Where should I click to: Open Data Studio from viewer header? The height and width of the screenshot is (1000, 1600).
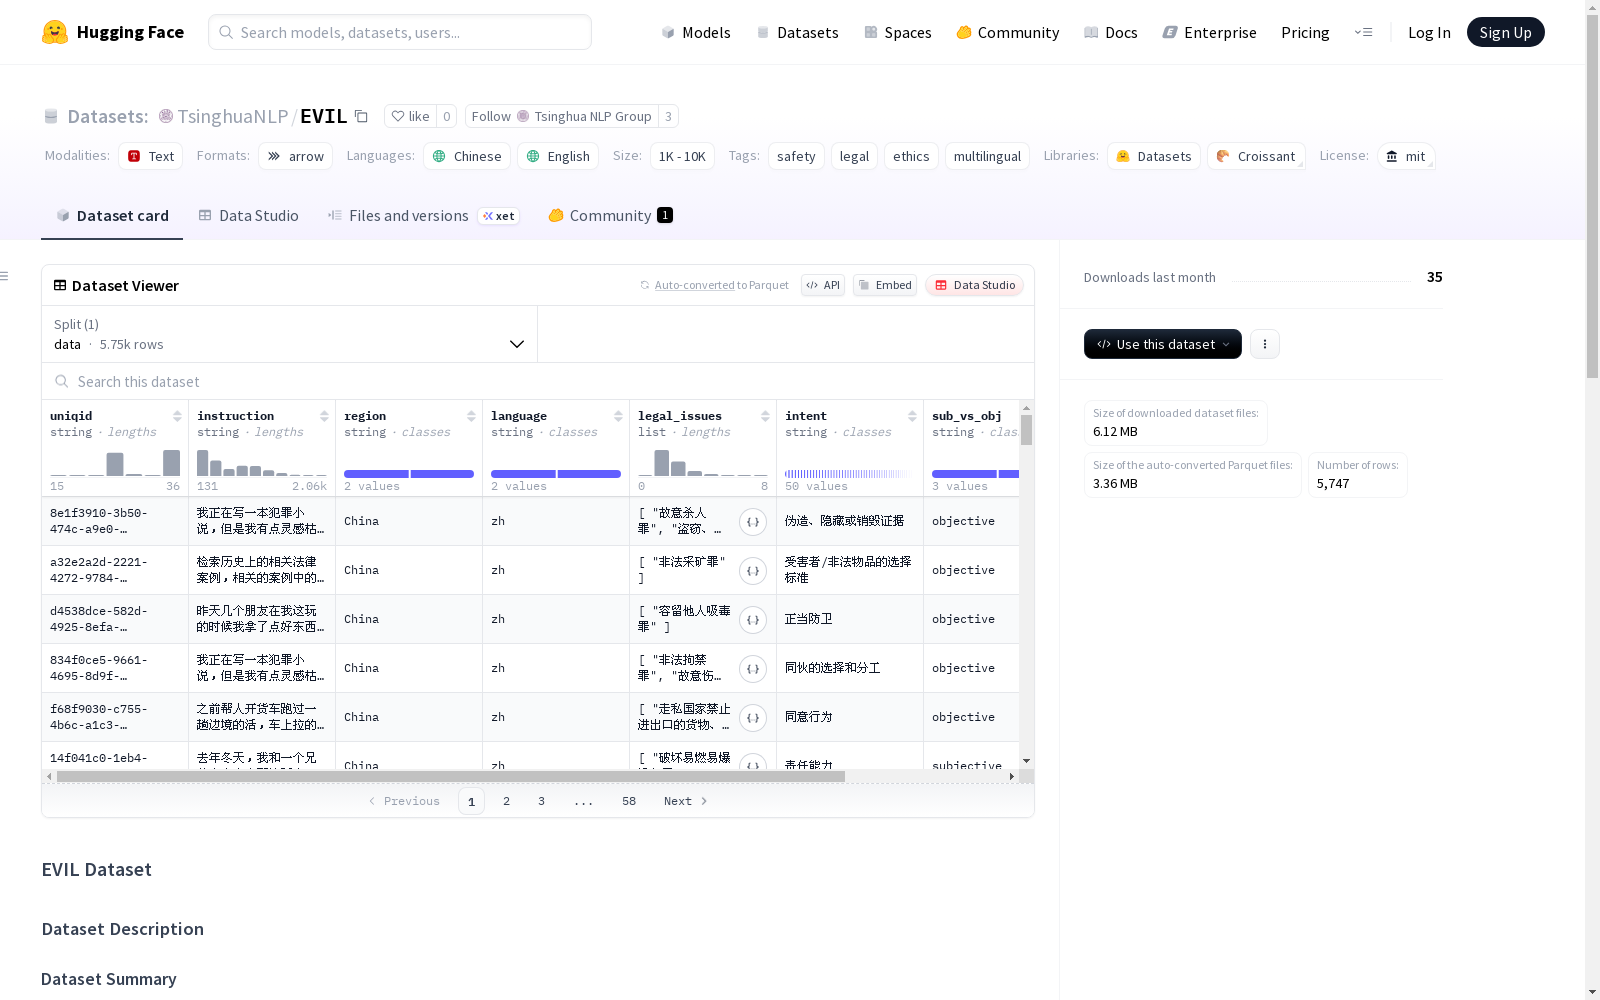pos(974,285)
